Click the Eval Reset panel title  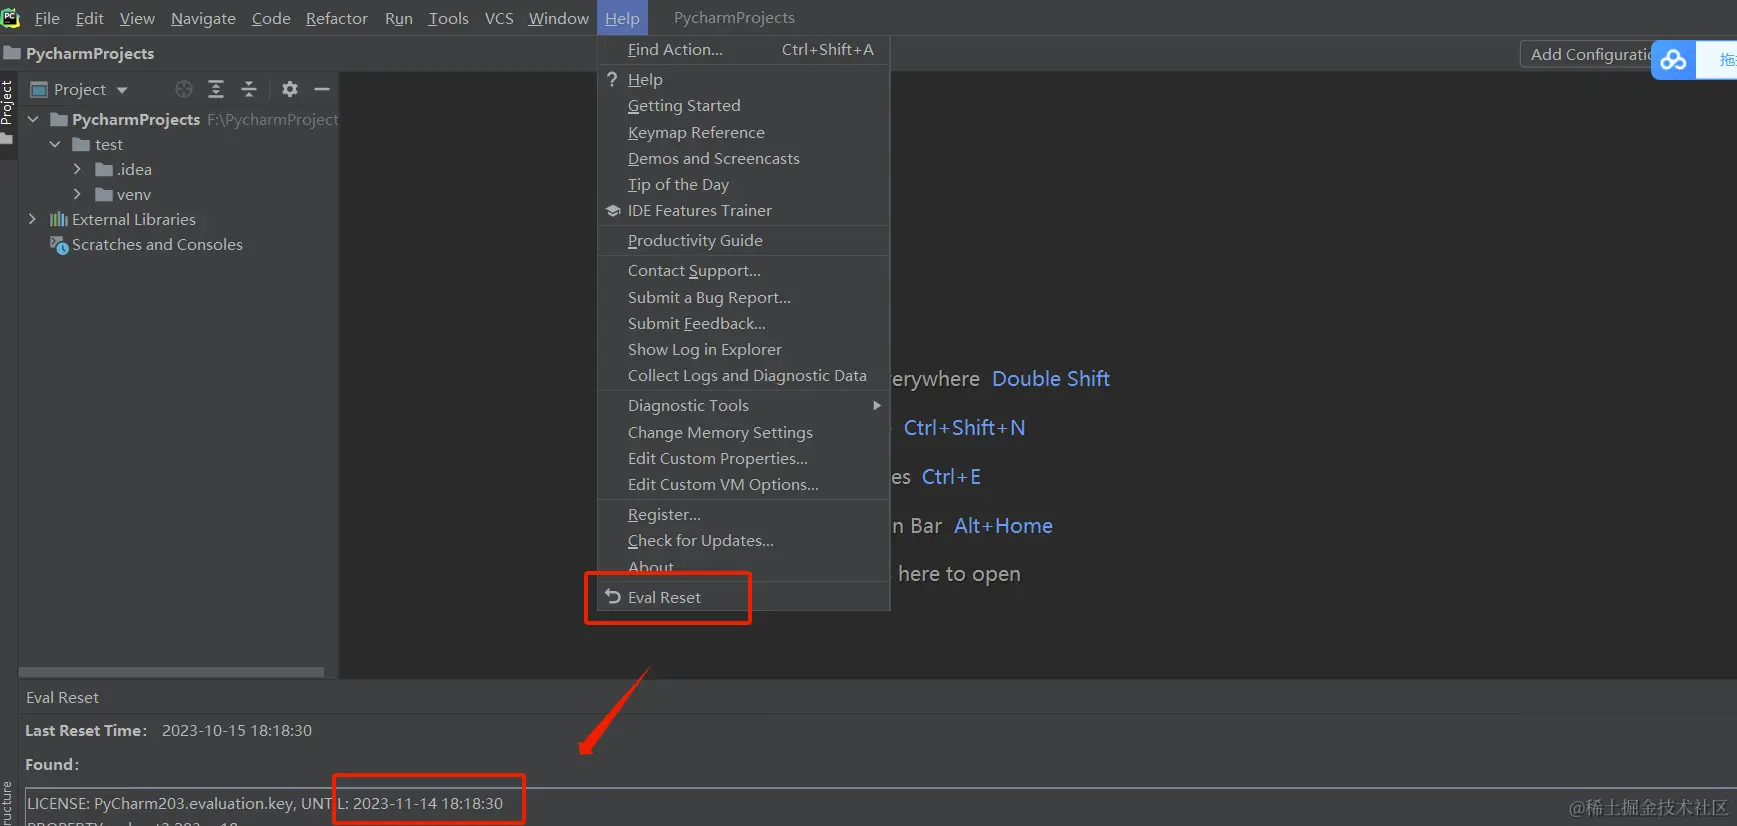(62, 697)
